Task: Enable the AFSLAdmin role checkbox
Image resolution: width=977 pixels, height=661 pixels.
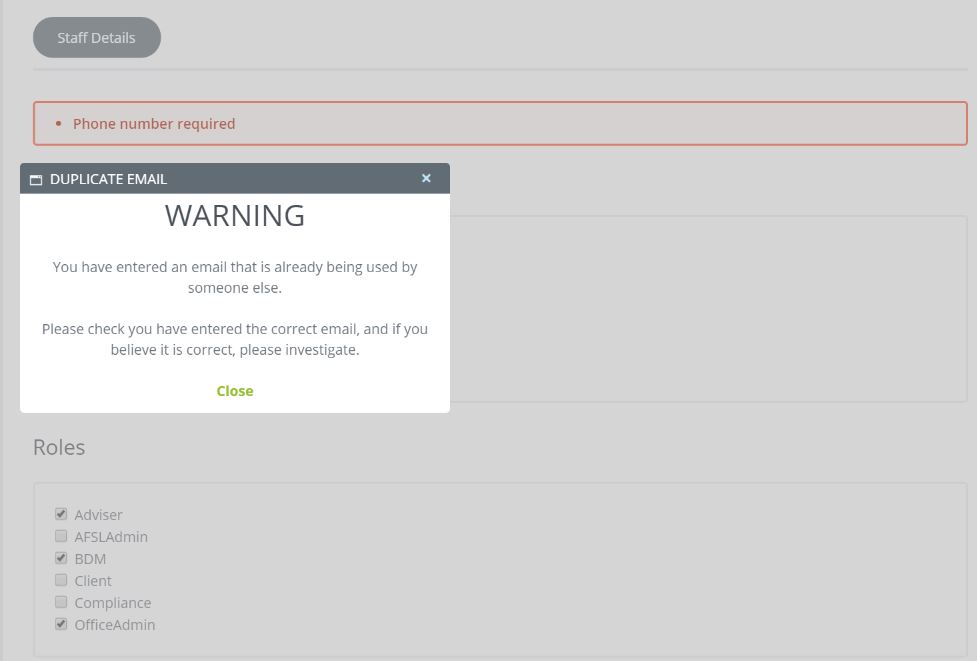Action: pos(61,536)
